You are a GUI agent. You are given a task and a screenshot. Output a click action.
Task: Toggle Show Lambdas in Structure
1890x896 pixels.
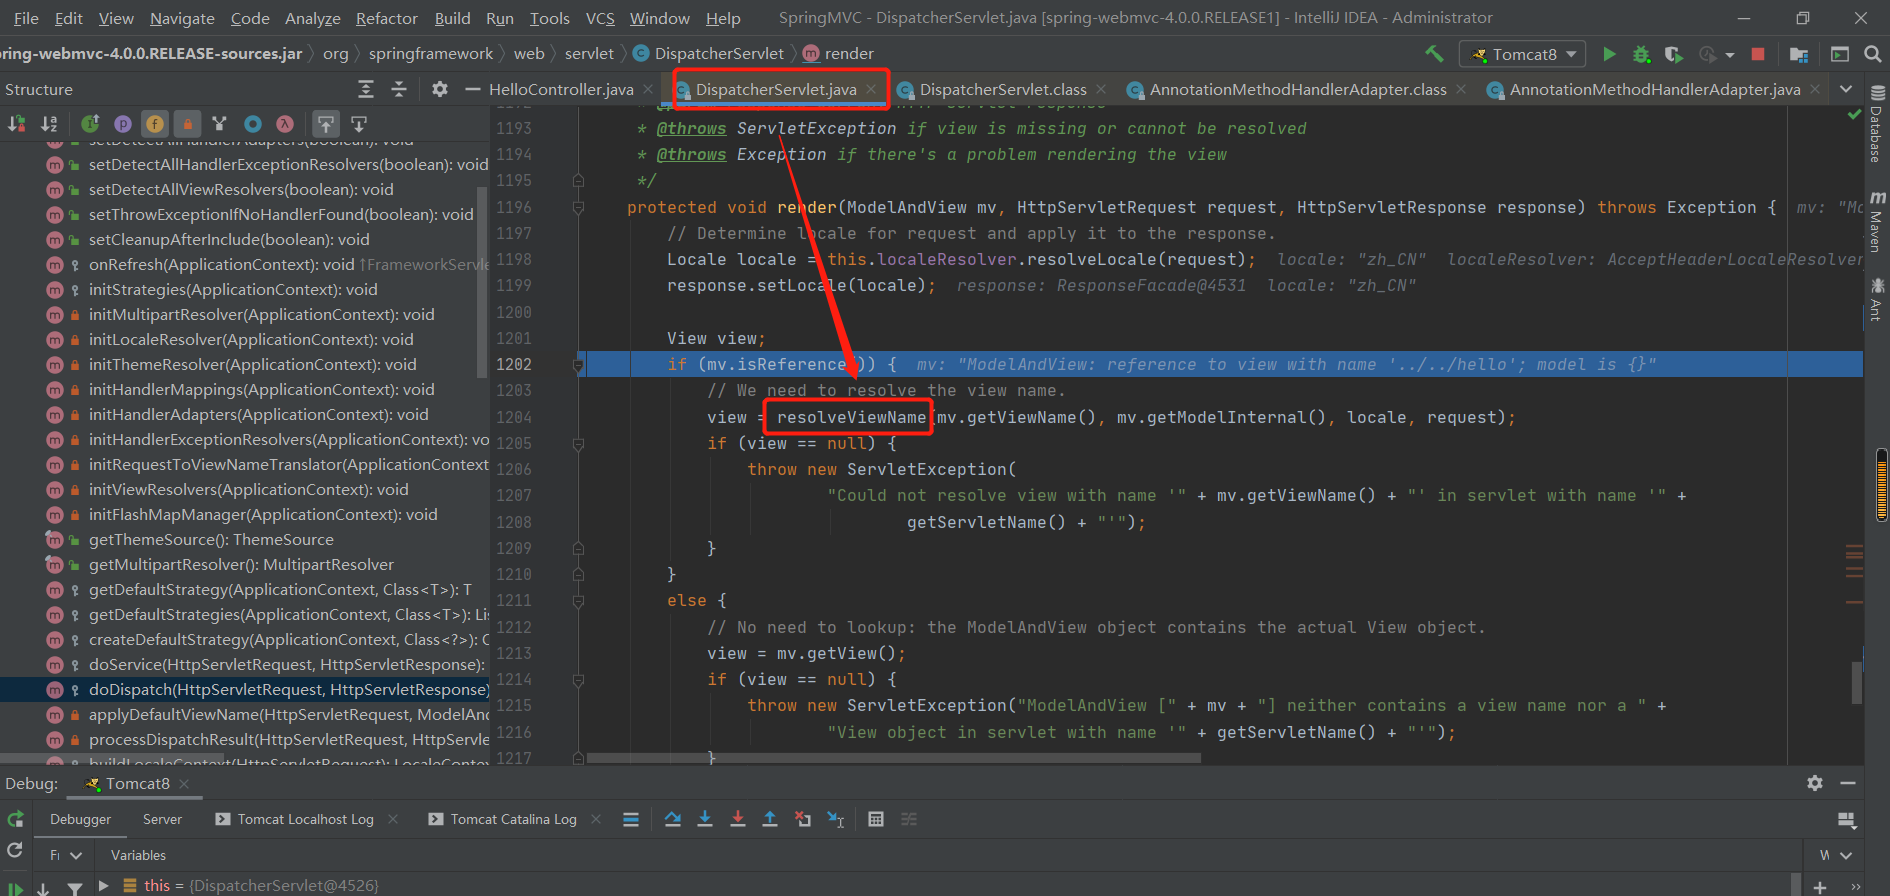tap(285, 124)
